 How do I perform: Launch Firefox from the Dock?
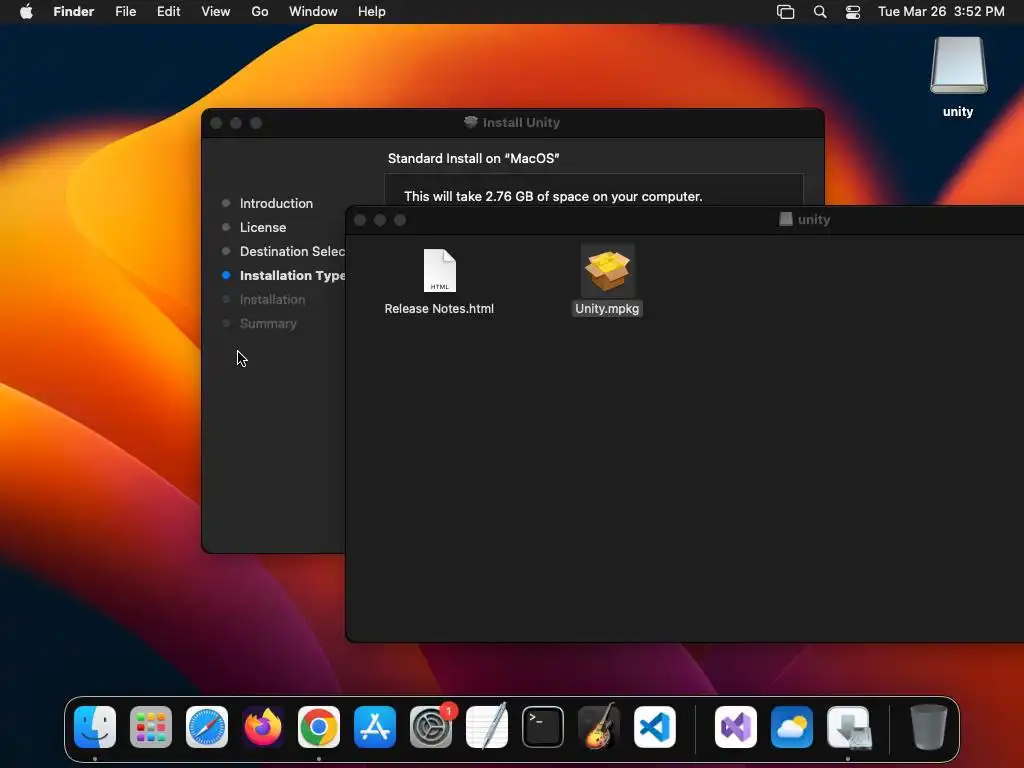(x=263, y=727)
